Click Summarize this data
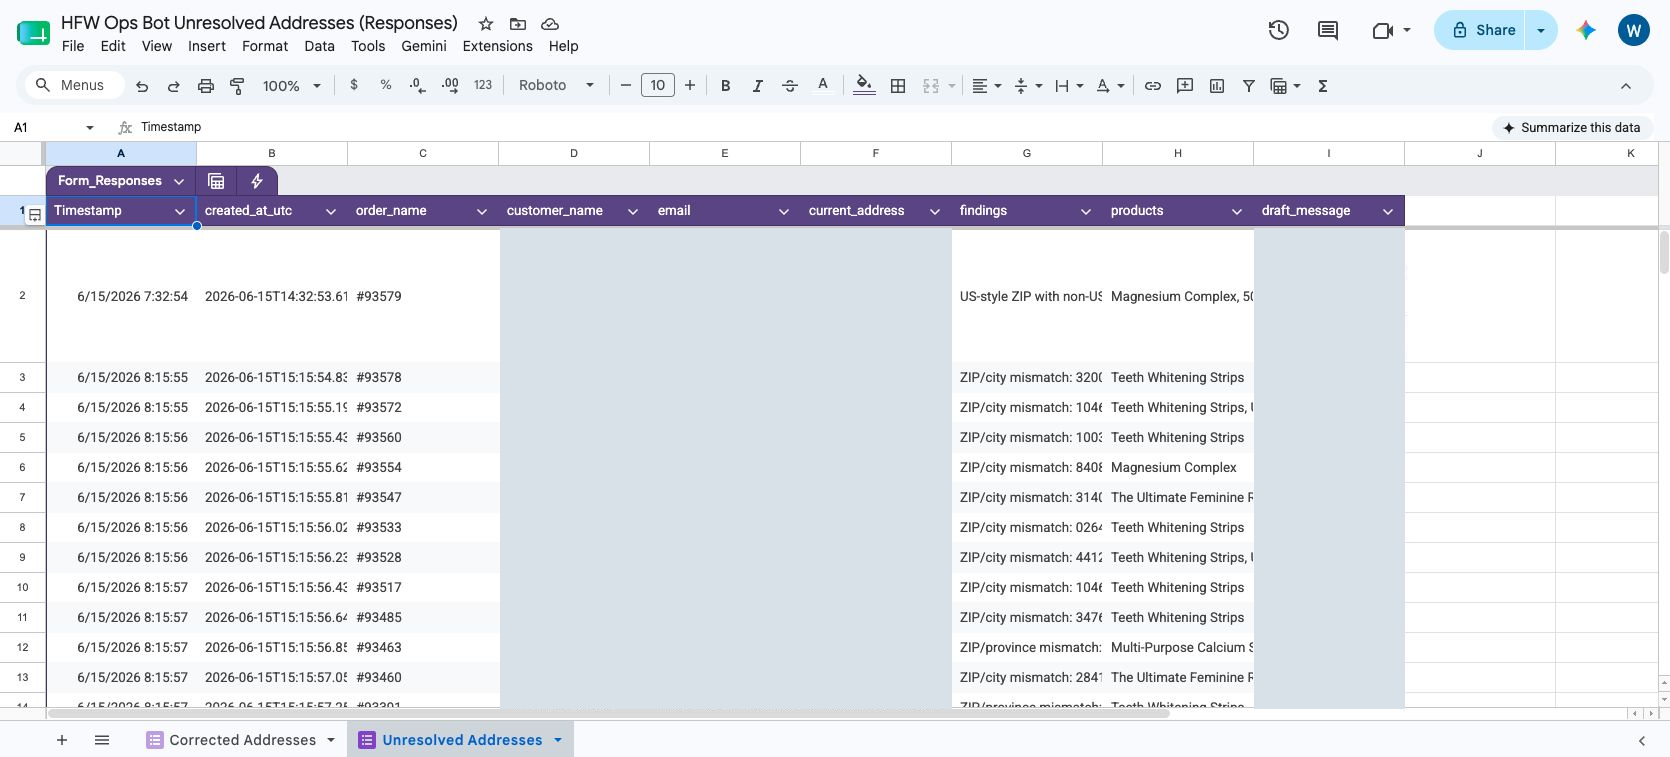 point(1572,128)
